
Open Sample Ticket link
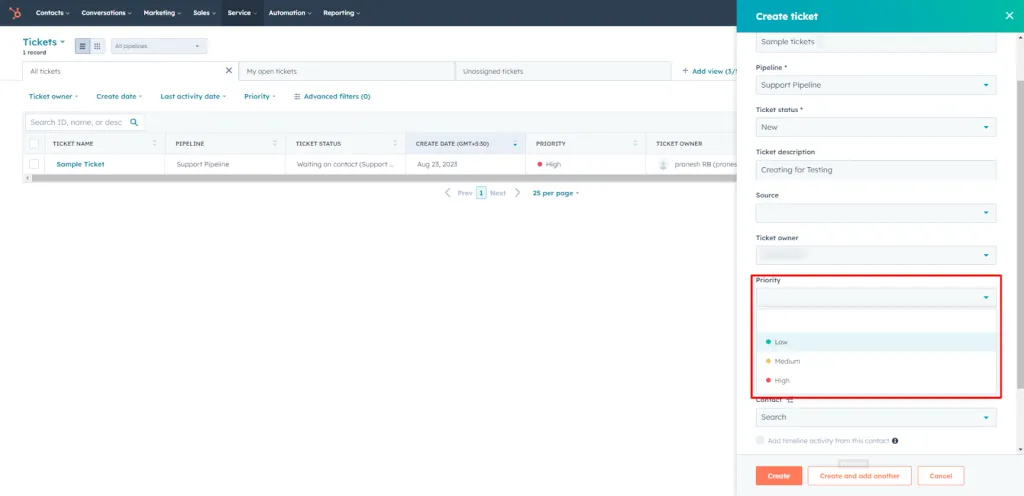[80, 164]
